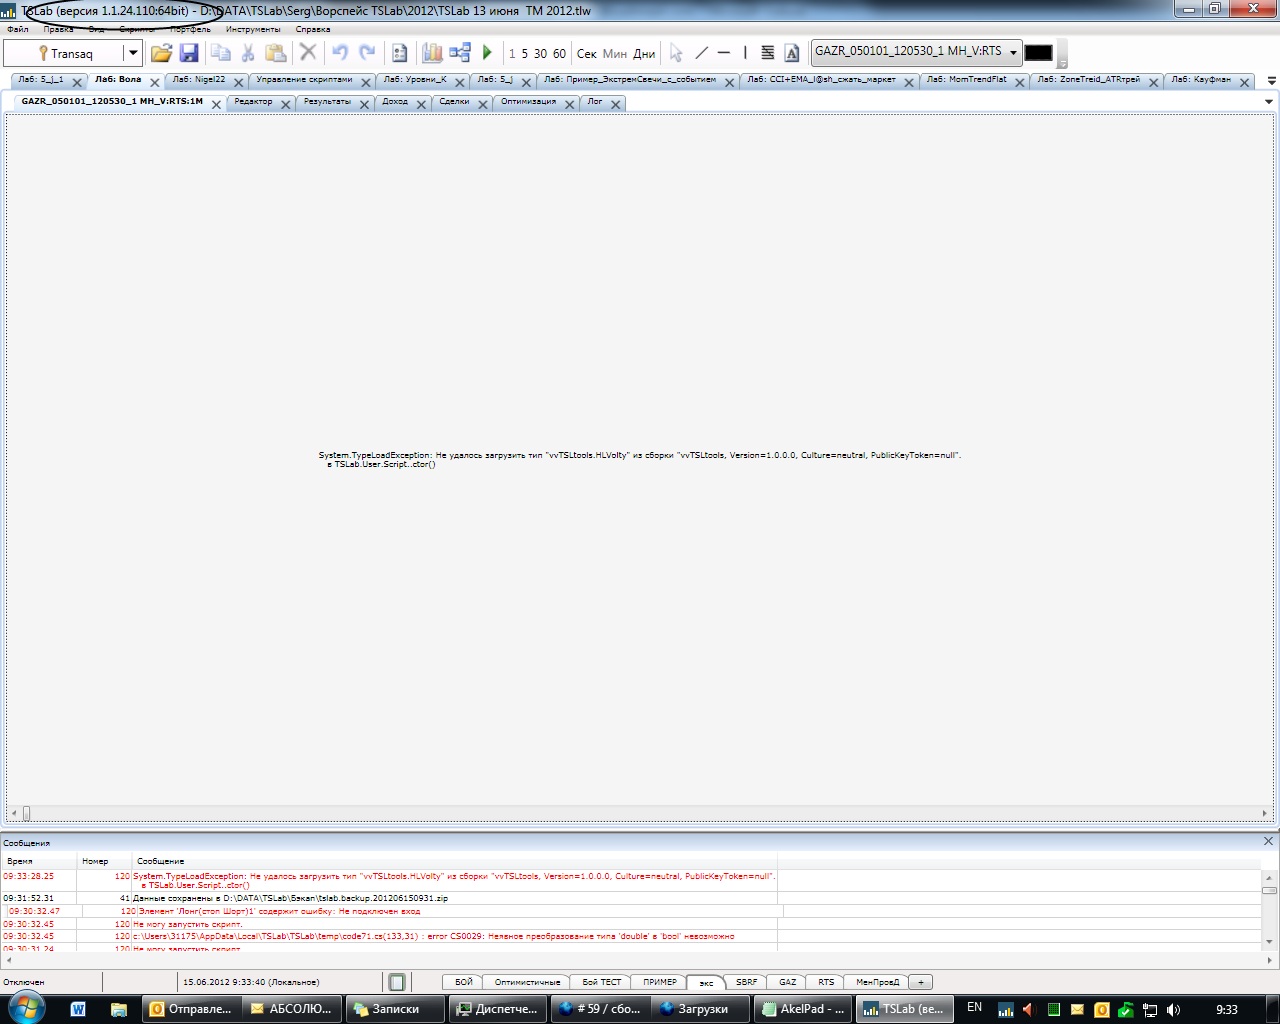Close the Сообщения messages panel

pos(1268,841)
